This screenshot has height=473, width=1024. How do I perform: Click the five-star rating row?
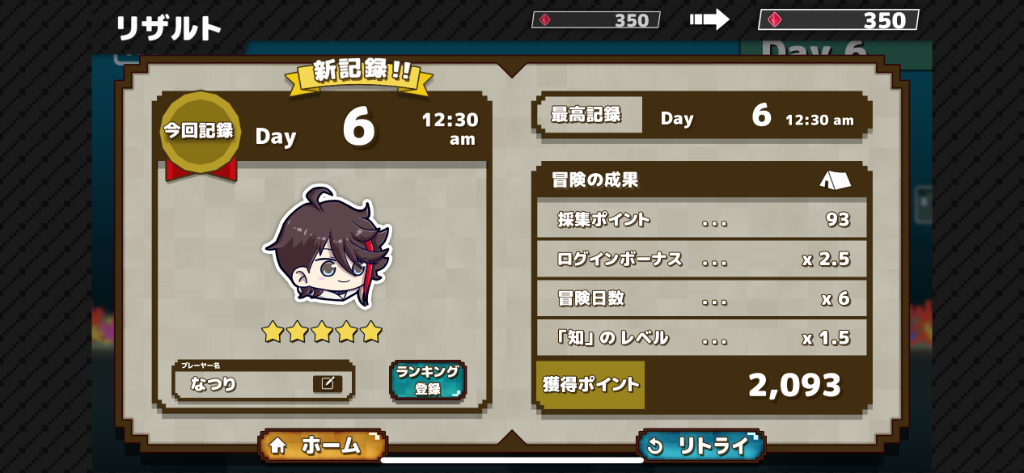[322, 332]
